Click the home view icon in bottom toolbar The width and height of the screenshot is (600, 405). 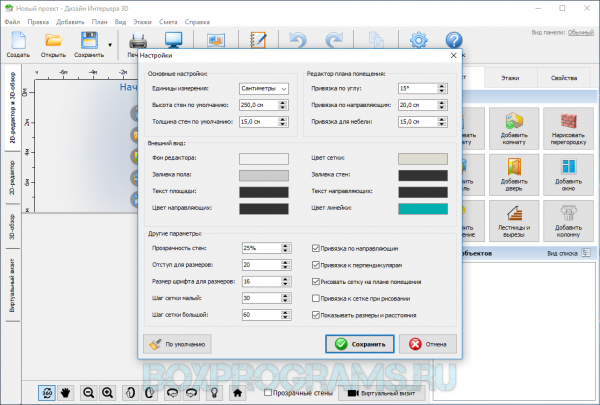(237, 393)
